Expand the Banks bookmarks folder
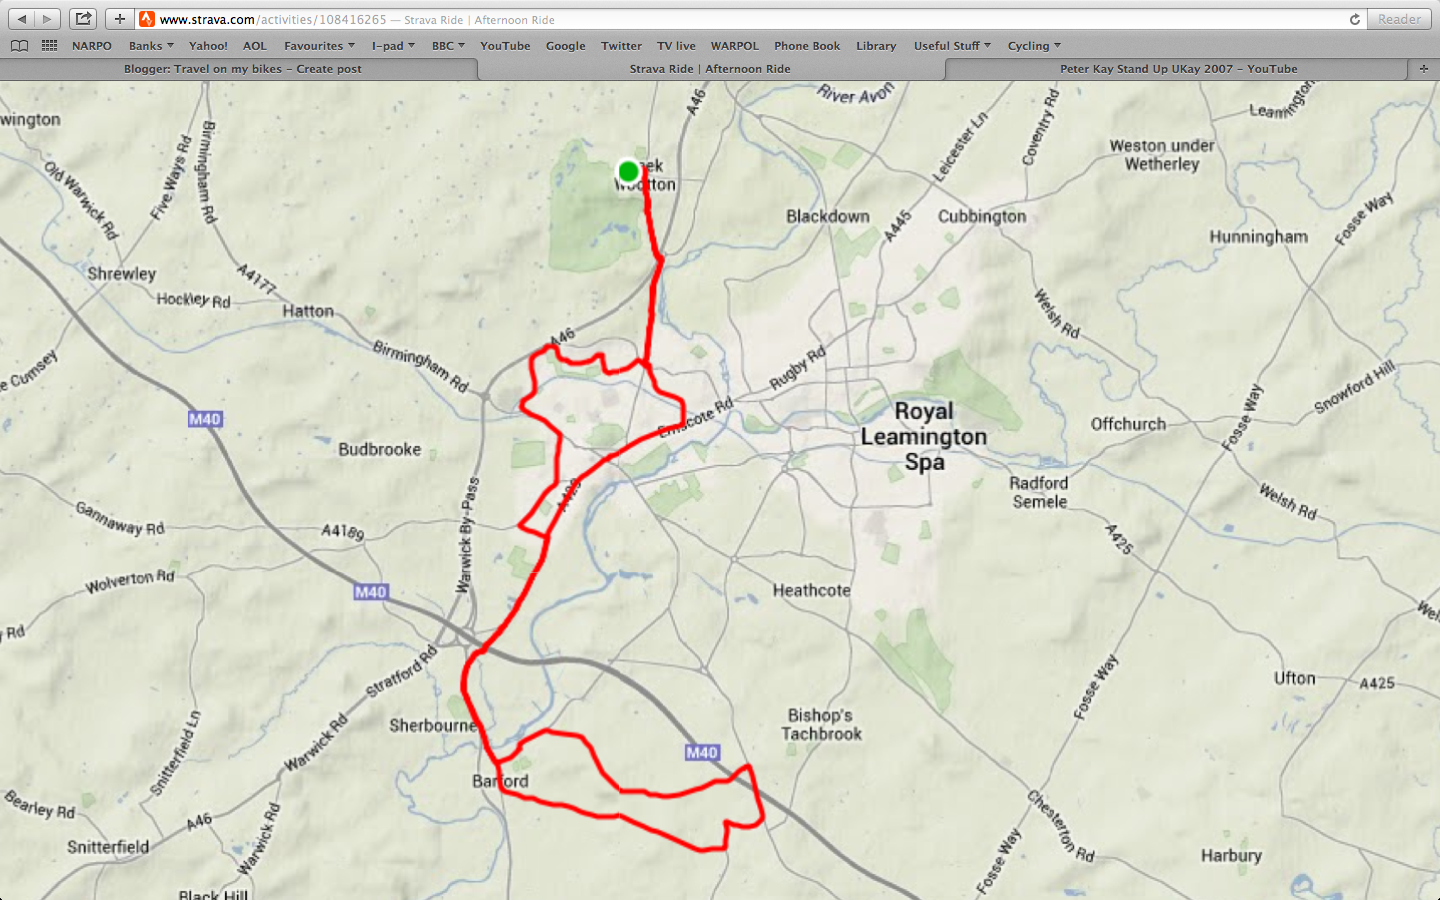Viewport: 1440px width, 900px height. [151, 46]
